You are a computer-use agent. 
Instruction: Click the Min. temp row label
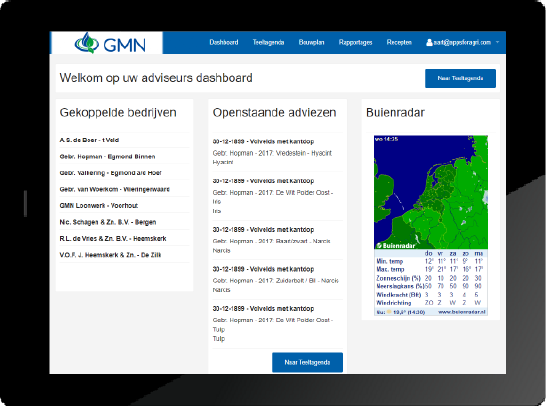(389, 261)
